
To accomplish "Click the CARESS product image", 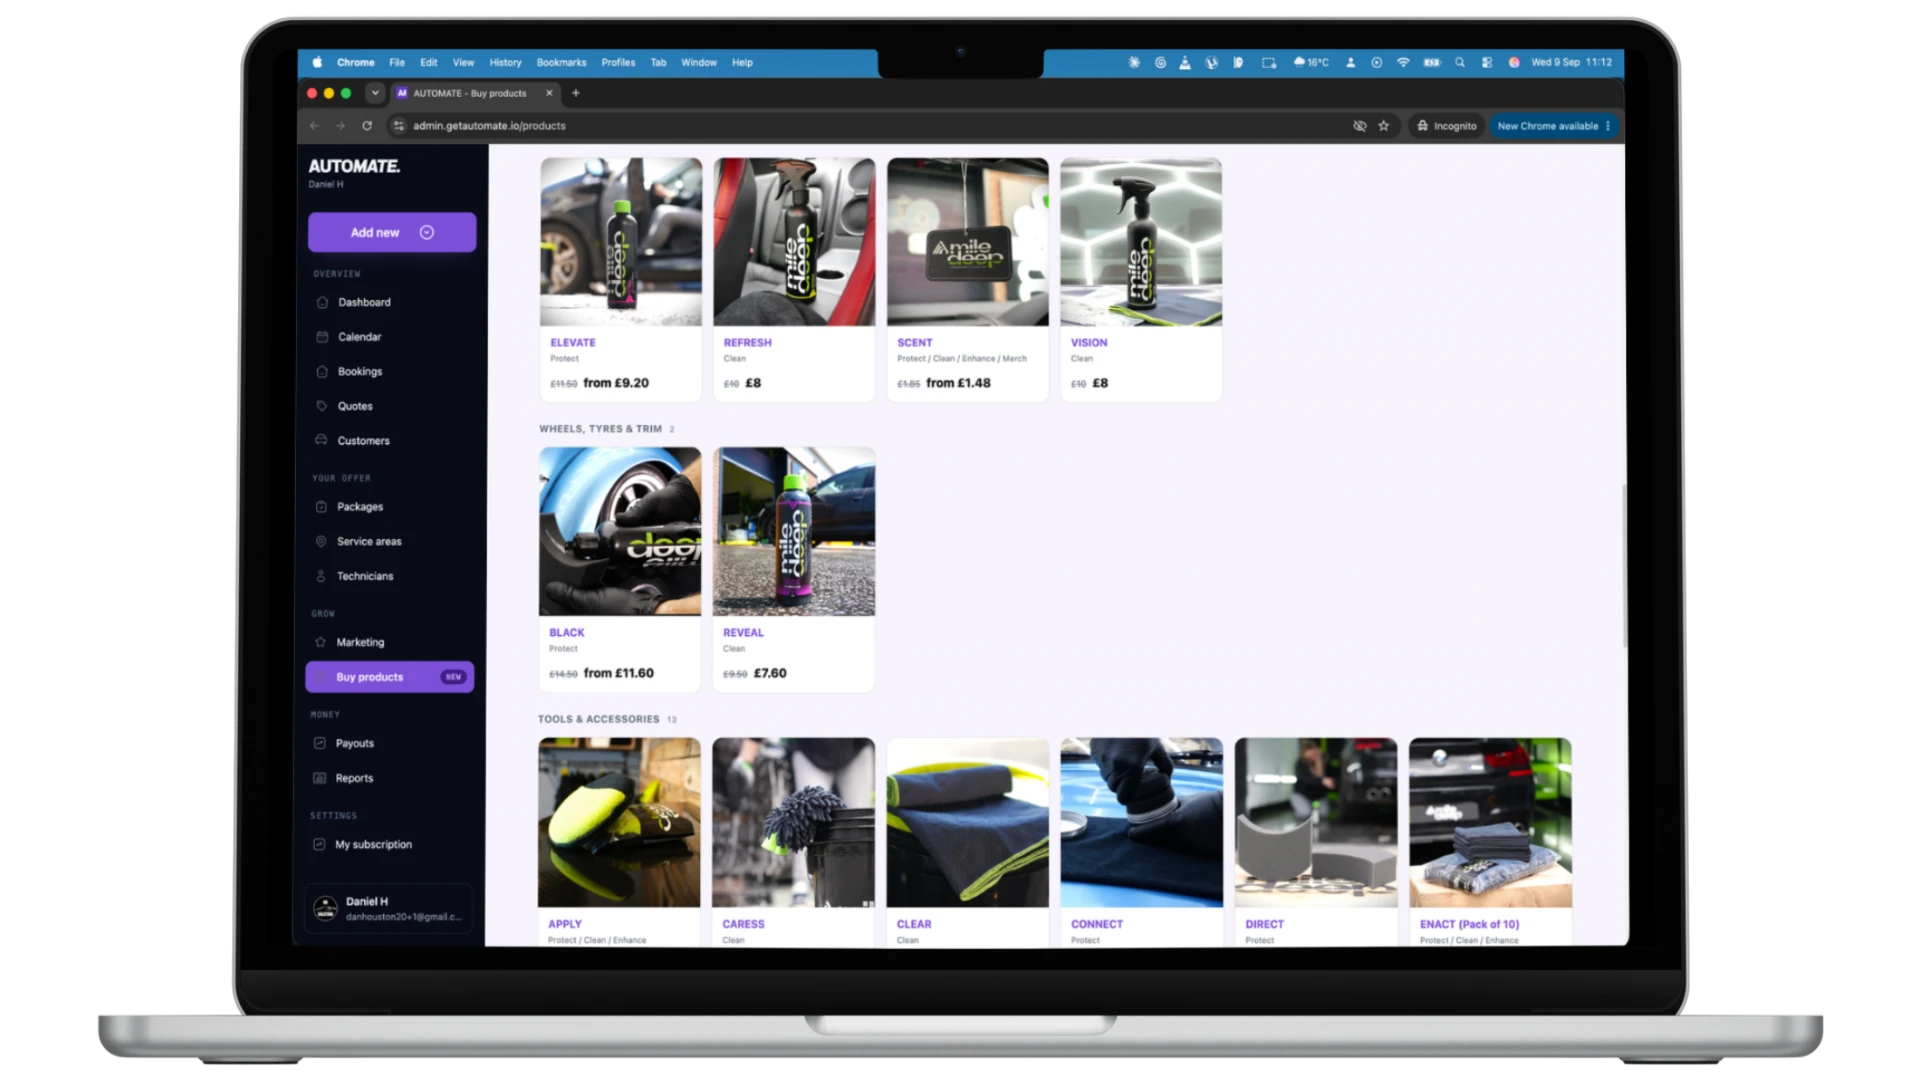I will [793, 822].
